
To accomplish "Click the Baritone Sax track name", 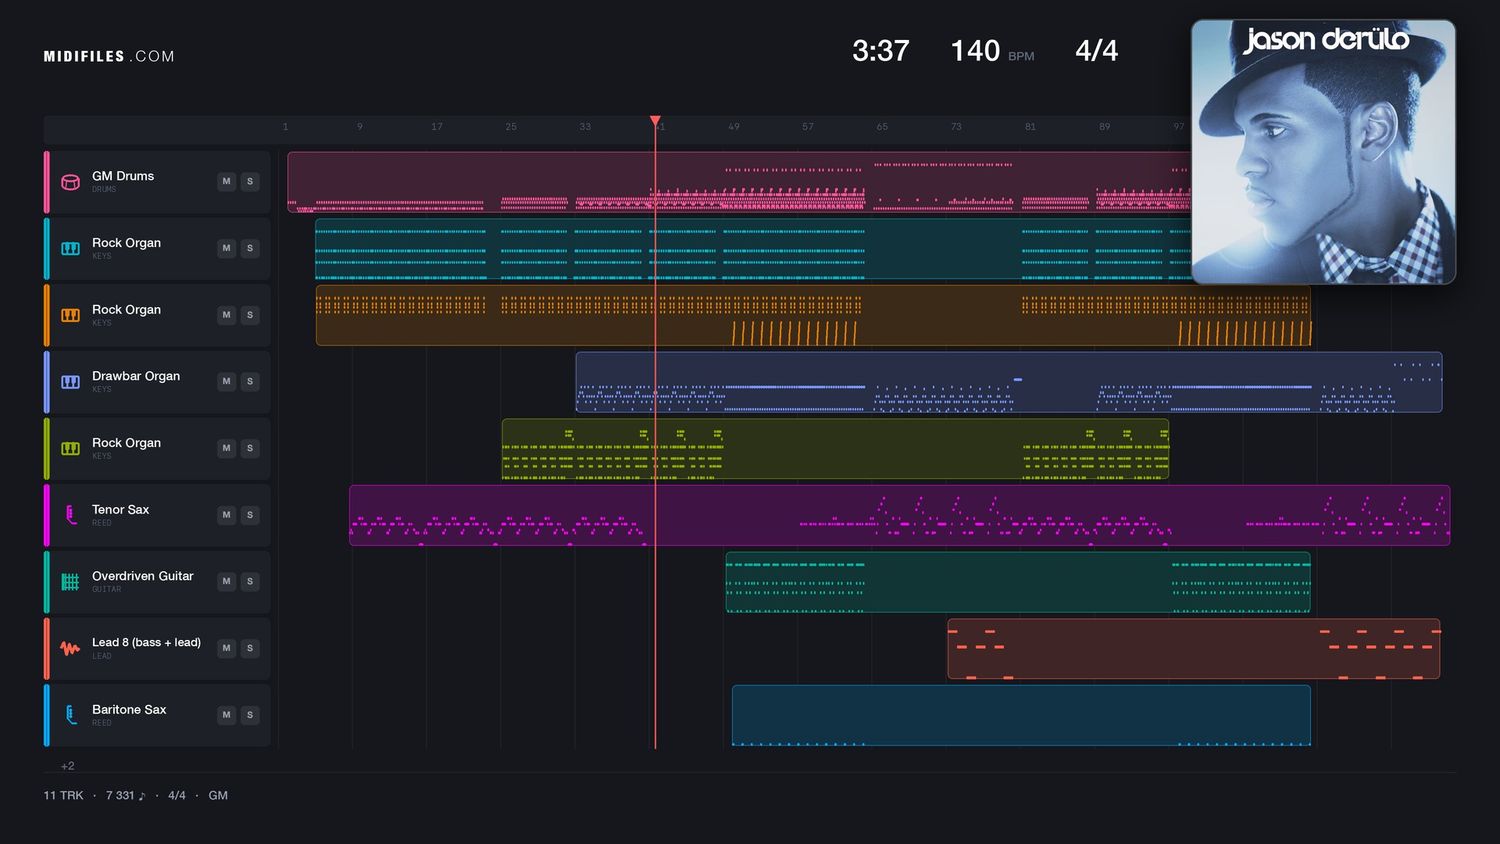I will coord(129,709).
